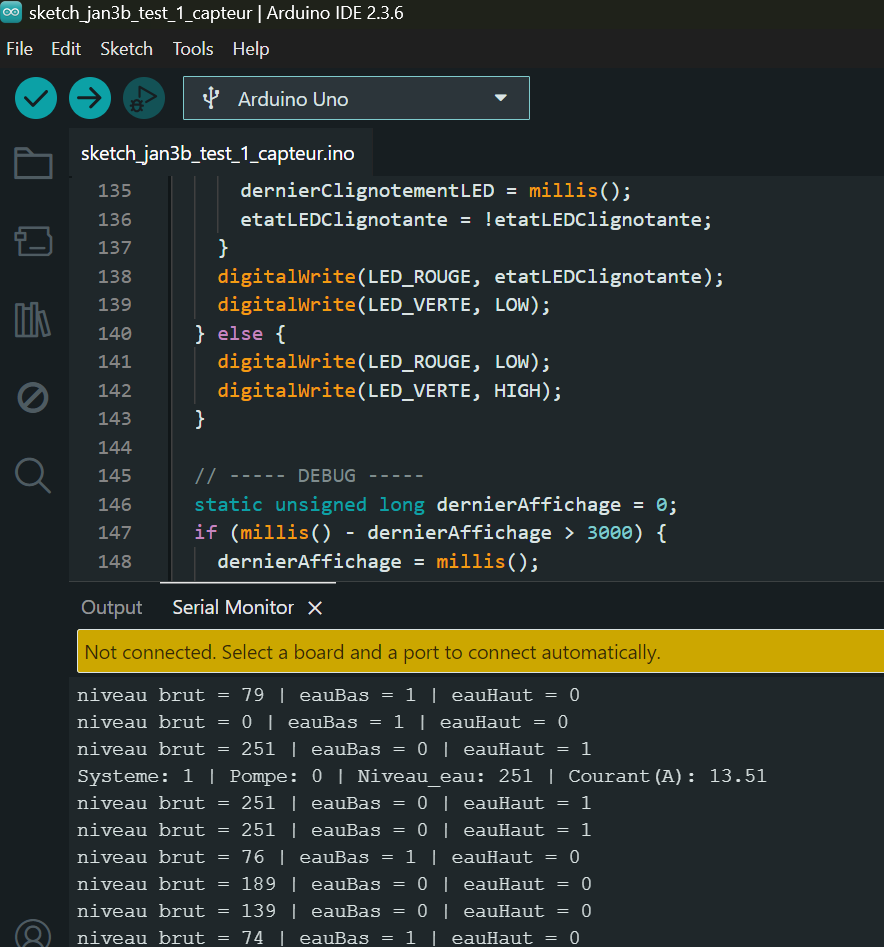Click line number 140 in gutter
This screenshot has width=884, height=947.
115,333
